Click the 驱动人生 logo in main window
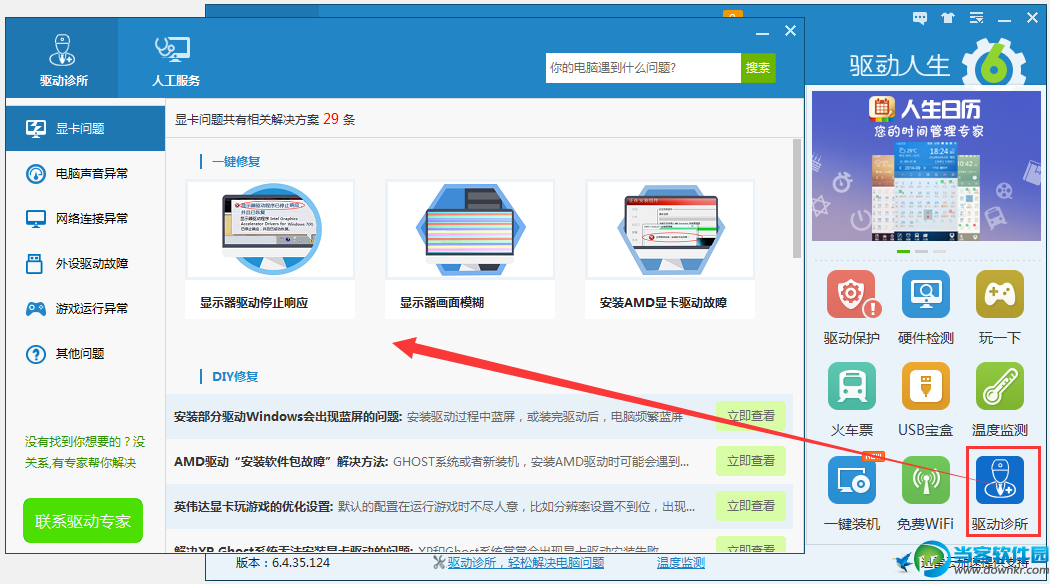Viewport: 1050px width, 584px height. (x=936, y=66)
